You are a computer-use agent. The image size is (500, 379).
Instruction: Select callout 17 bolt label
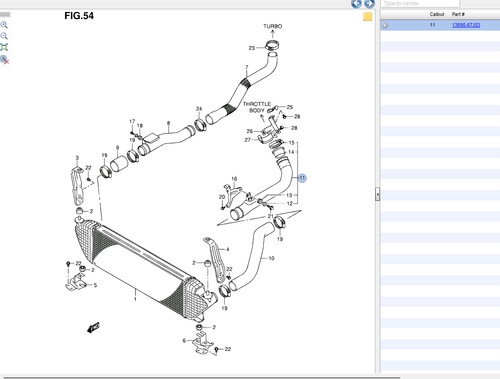tap(132, 121)
